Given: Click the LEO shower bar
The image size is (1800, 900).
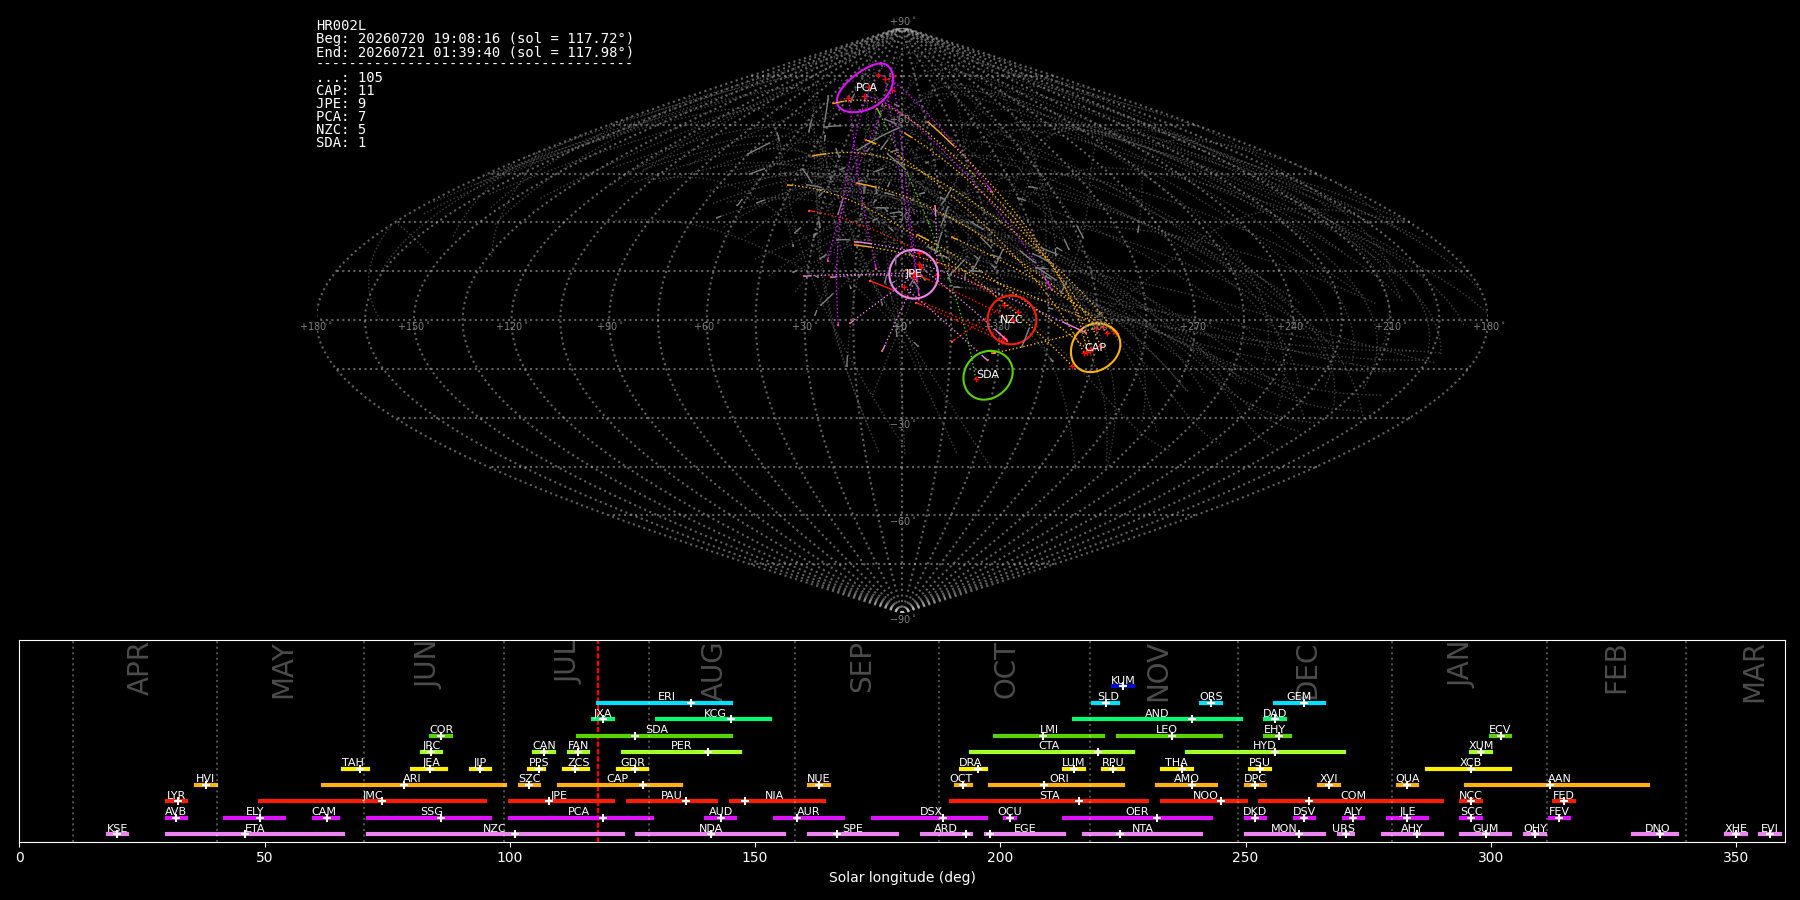Looking at the screenshot, I should pos(1169,736).
